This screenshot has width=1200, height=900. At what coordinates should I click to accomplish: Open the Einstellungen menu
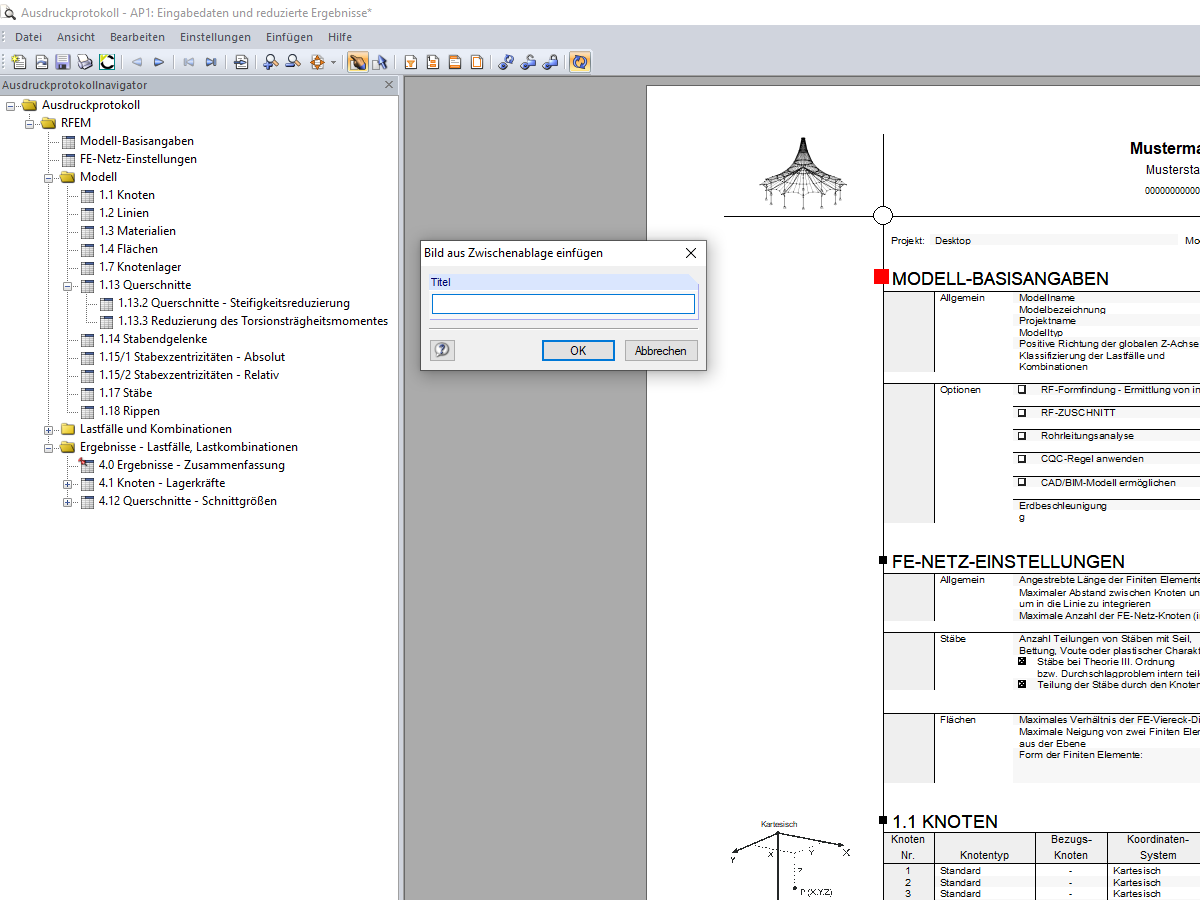[215, 37]
